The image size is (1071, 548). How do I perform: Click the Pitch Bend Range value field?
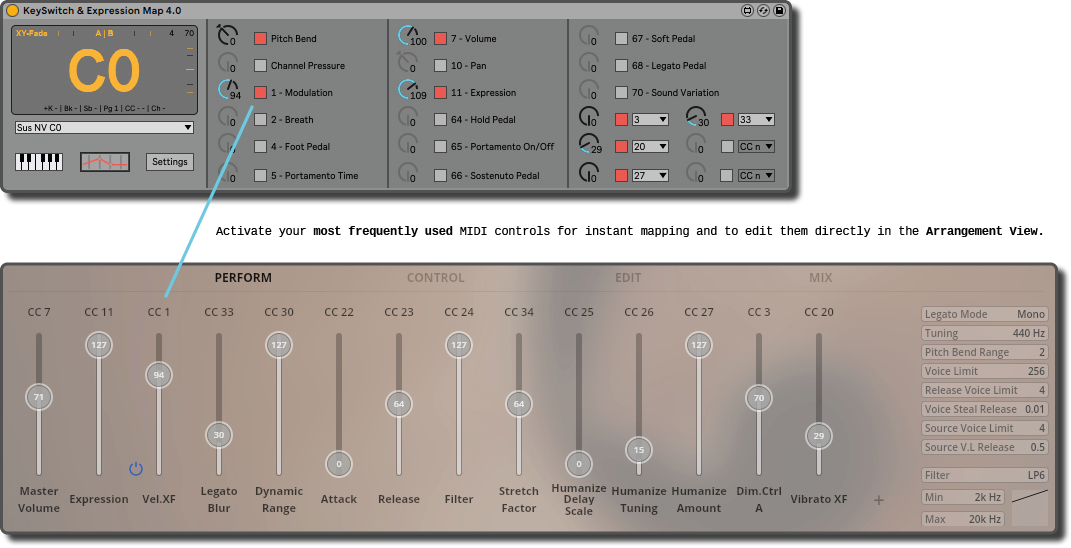click(x=984, y=353)
